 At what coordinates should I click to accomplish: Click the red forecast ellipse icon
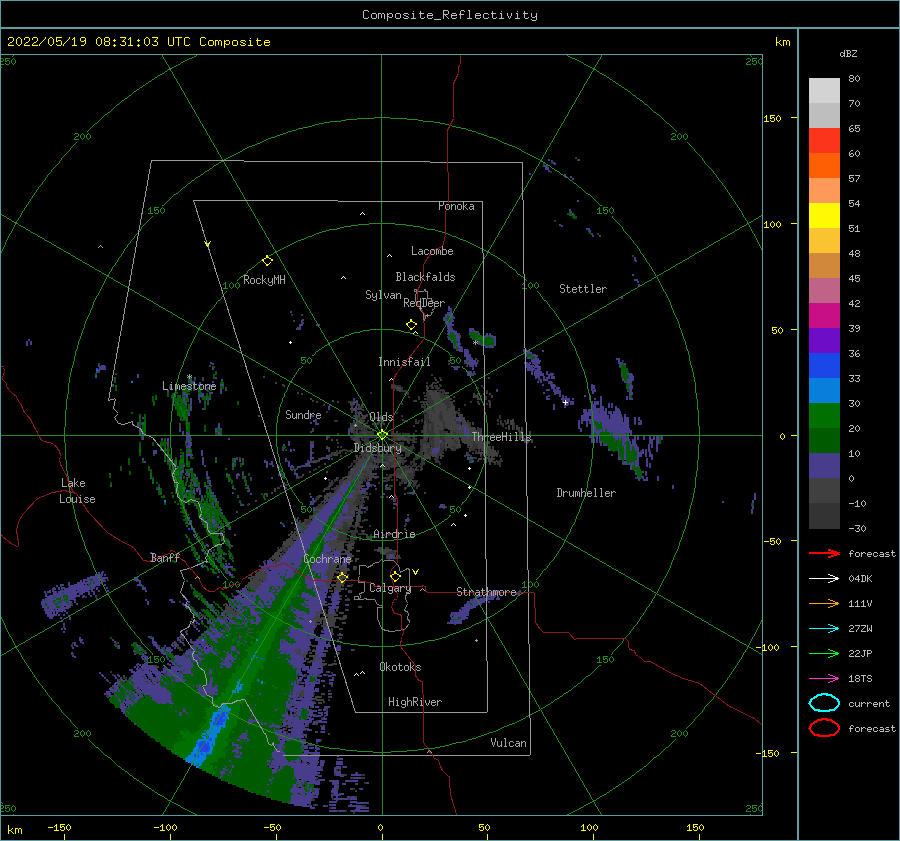point(824,728)
